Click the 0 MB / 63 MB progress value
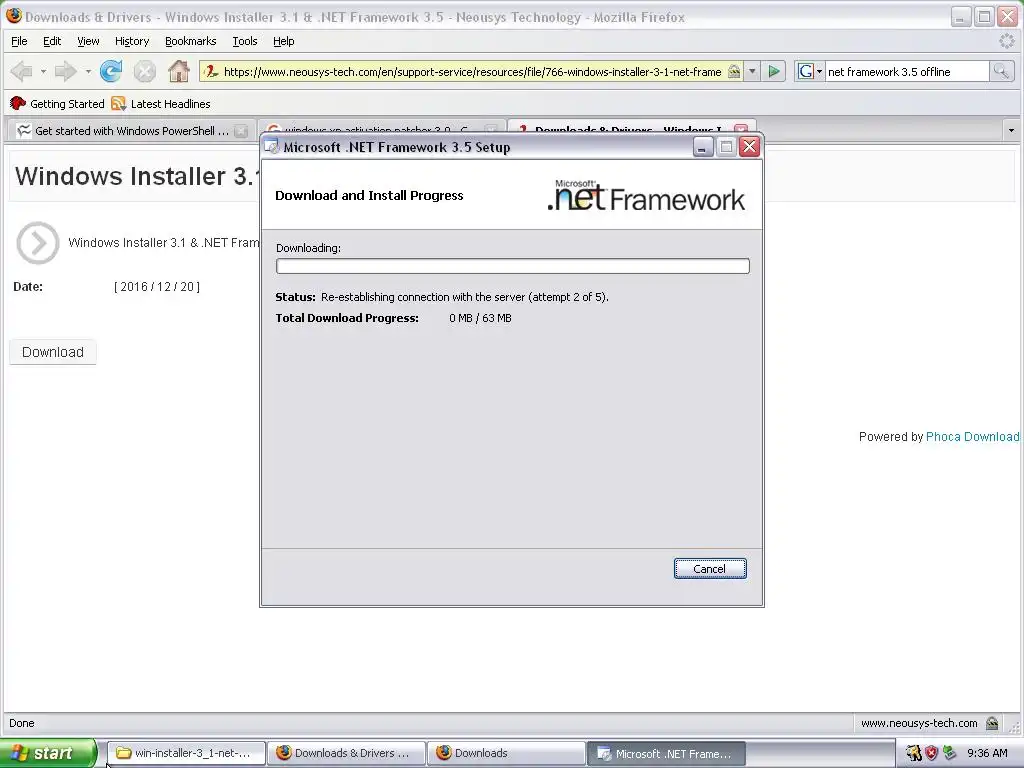The height and width of the screenshot is (768, 1024). pos(480,318)
